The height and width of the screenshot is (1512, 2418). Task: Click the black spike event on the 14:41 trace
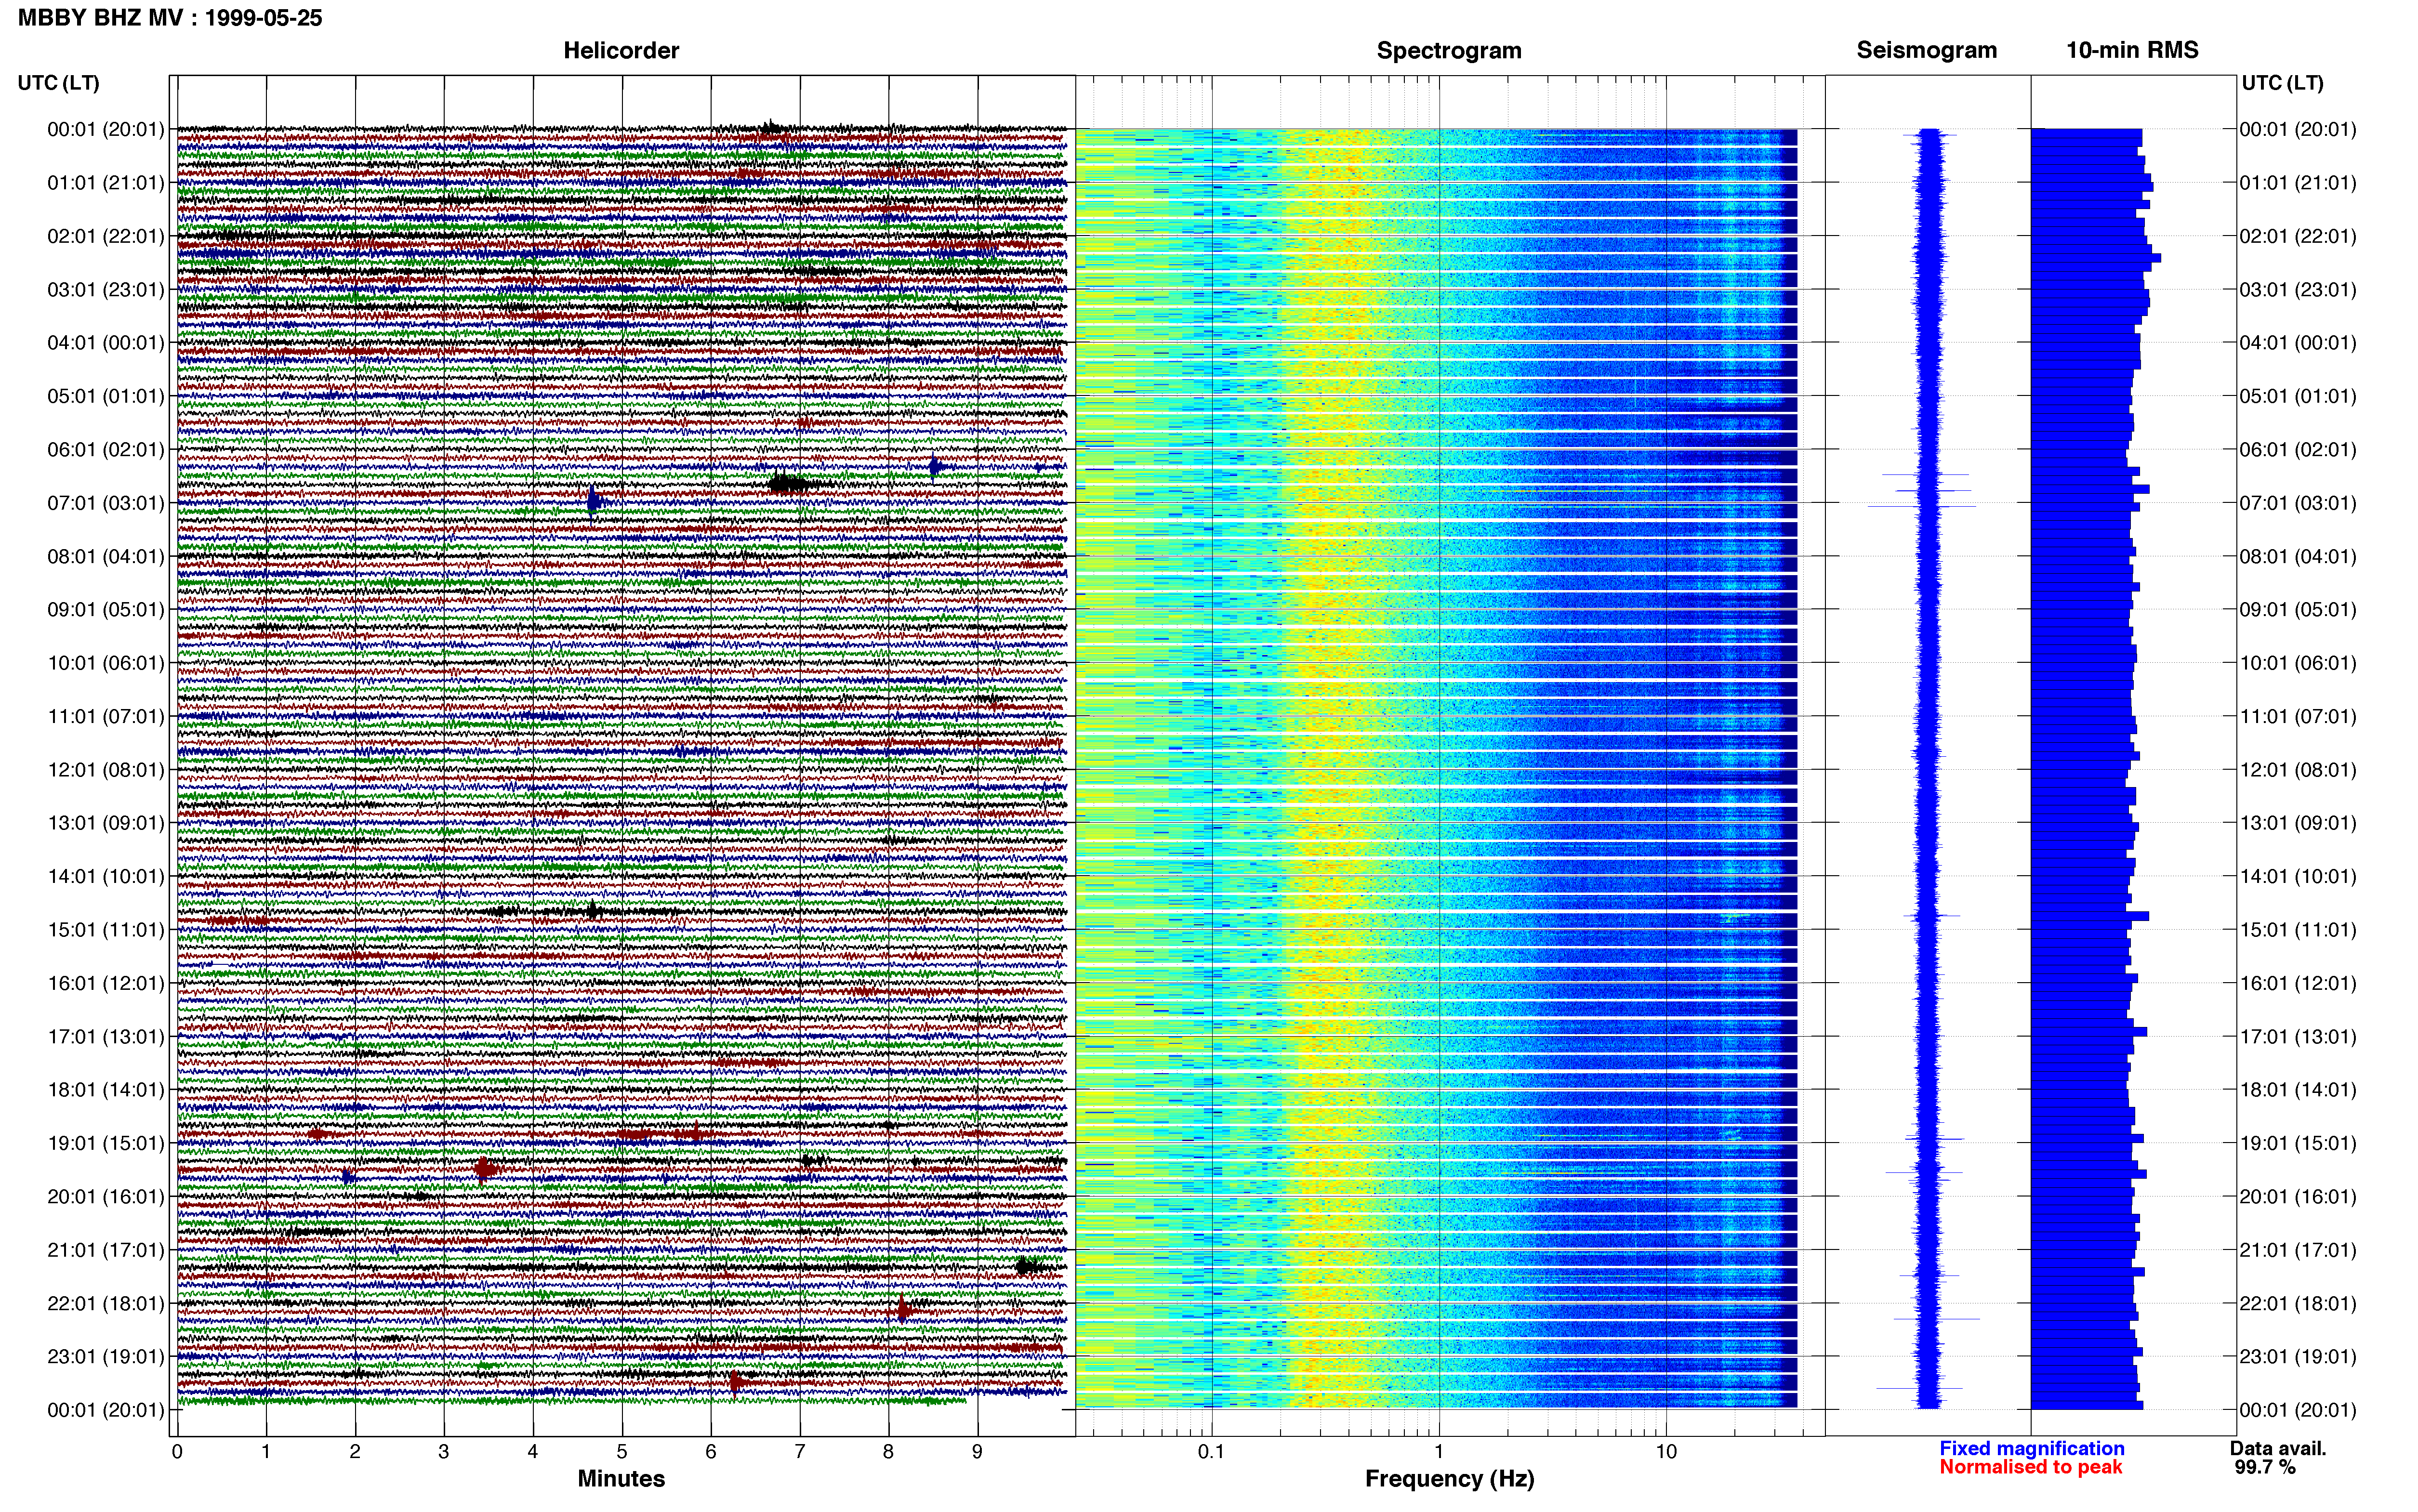(593, 910)
